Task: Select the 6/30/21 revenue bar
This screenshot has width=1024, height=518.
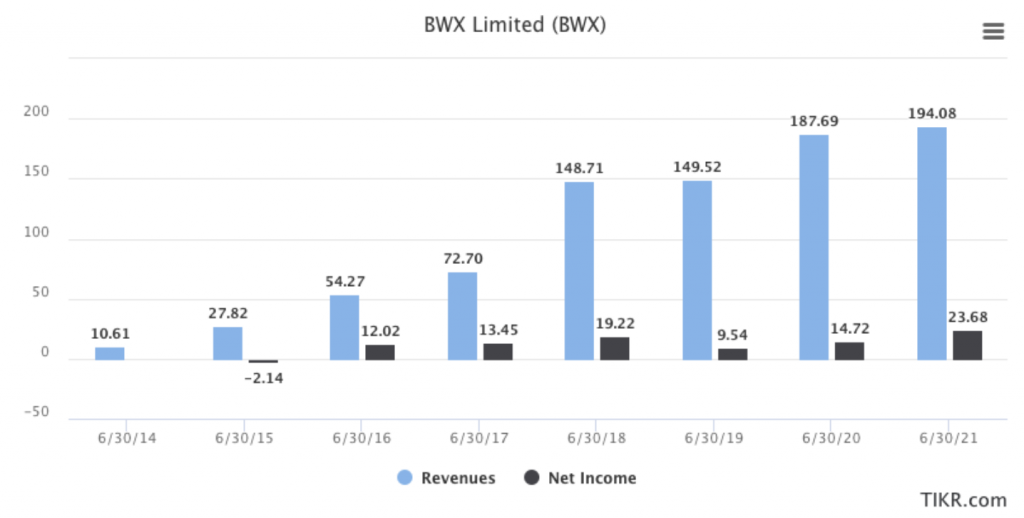Action: pyautogui.click(x=932, y=244)
